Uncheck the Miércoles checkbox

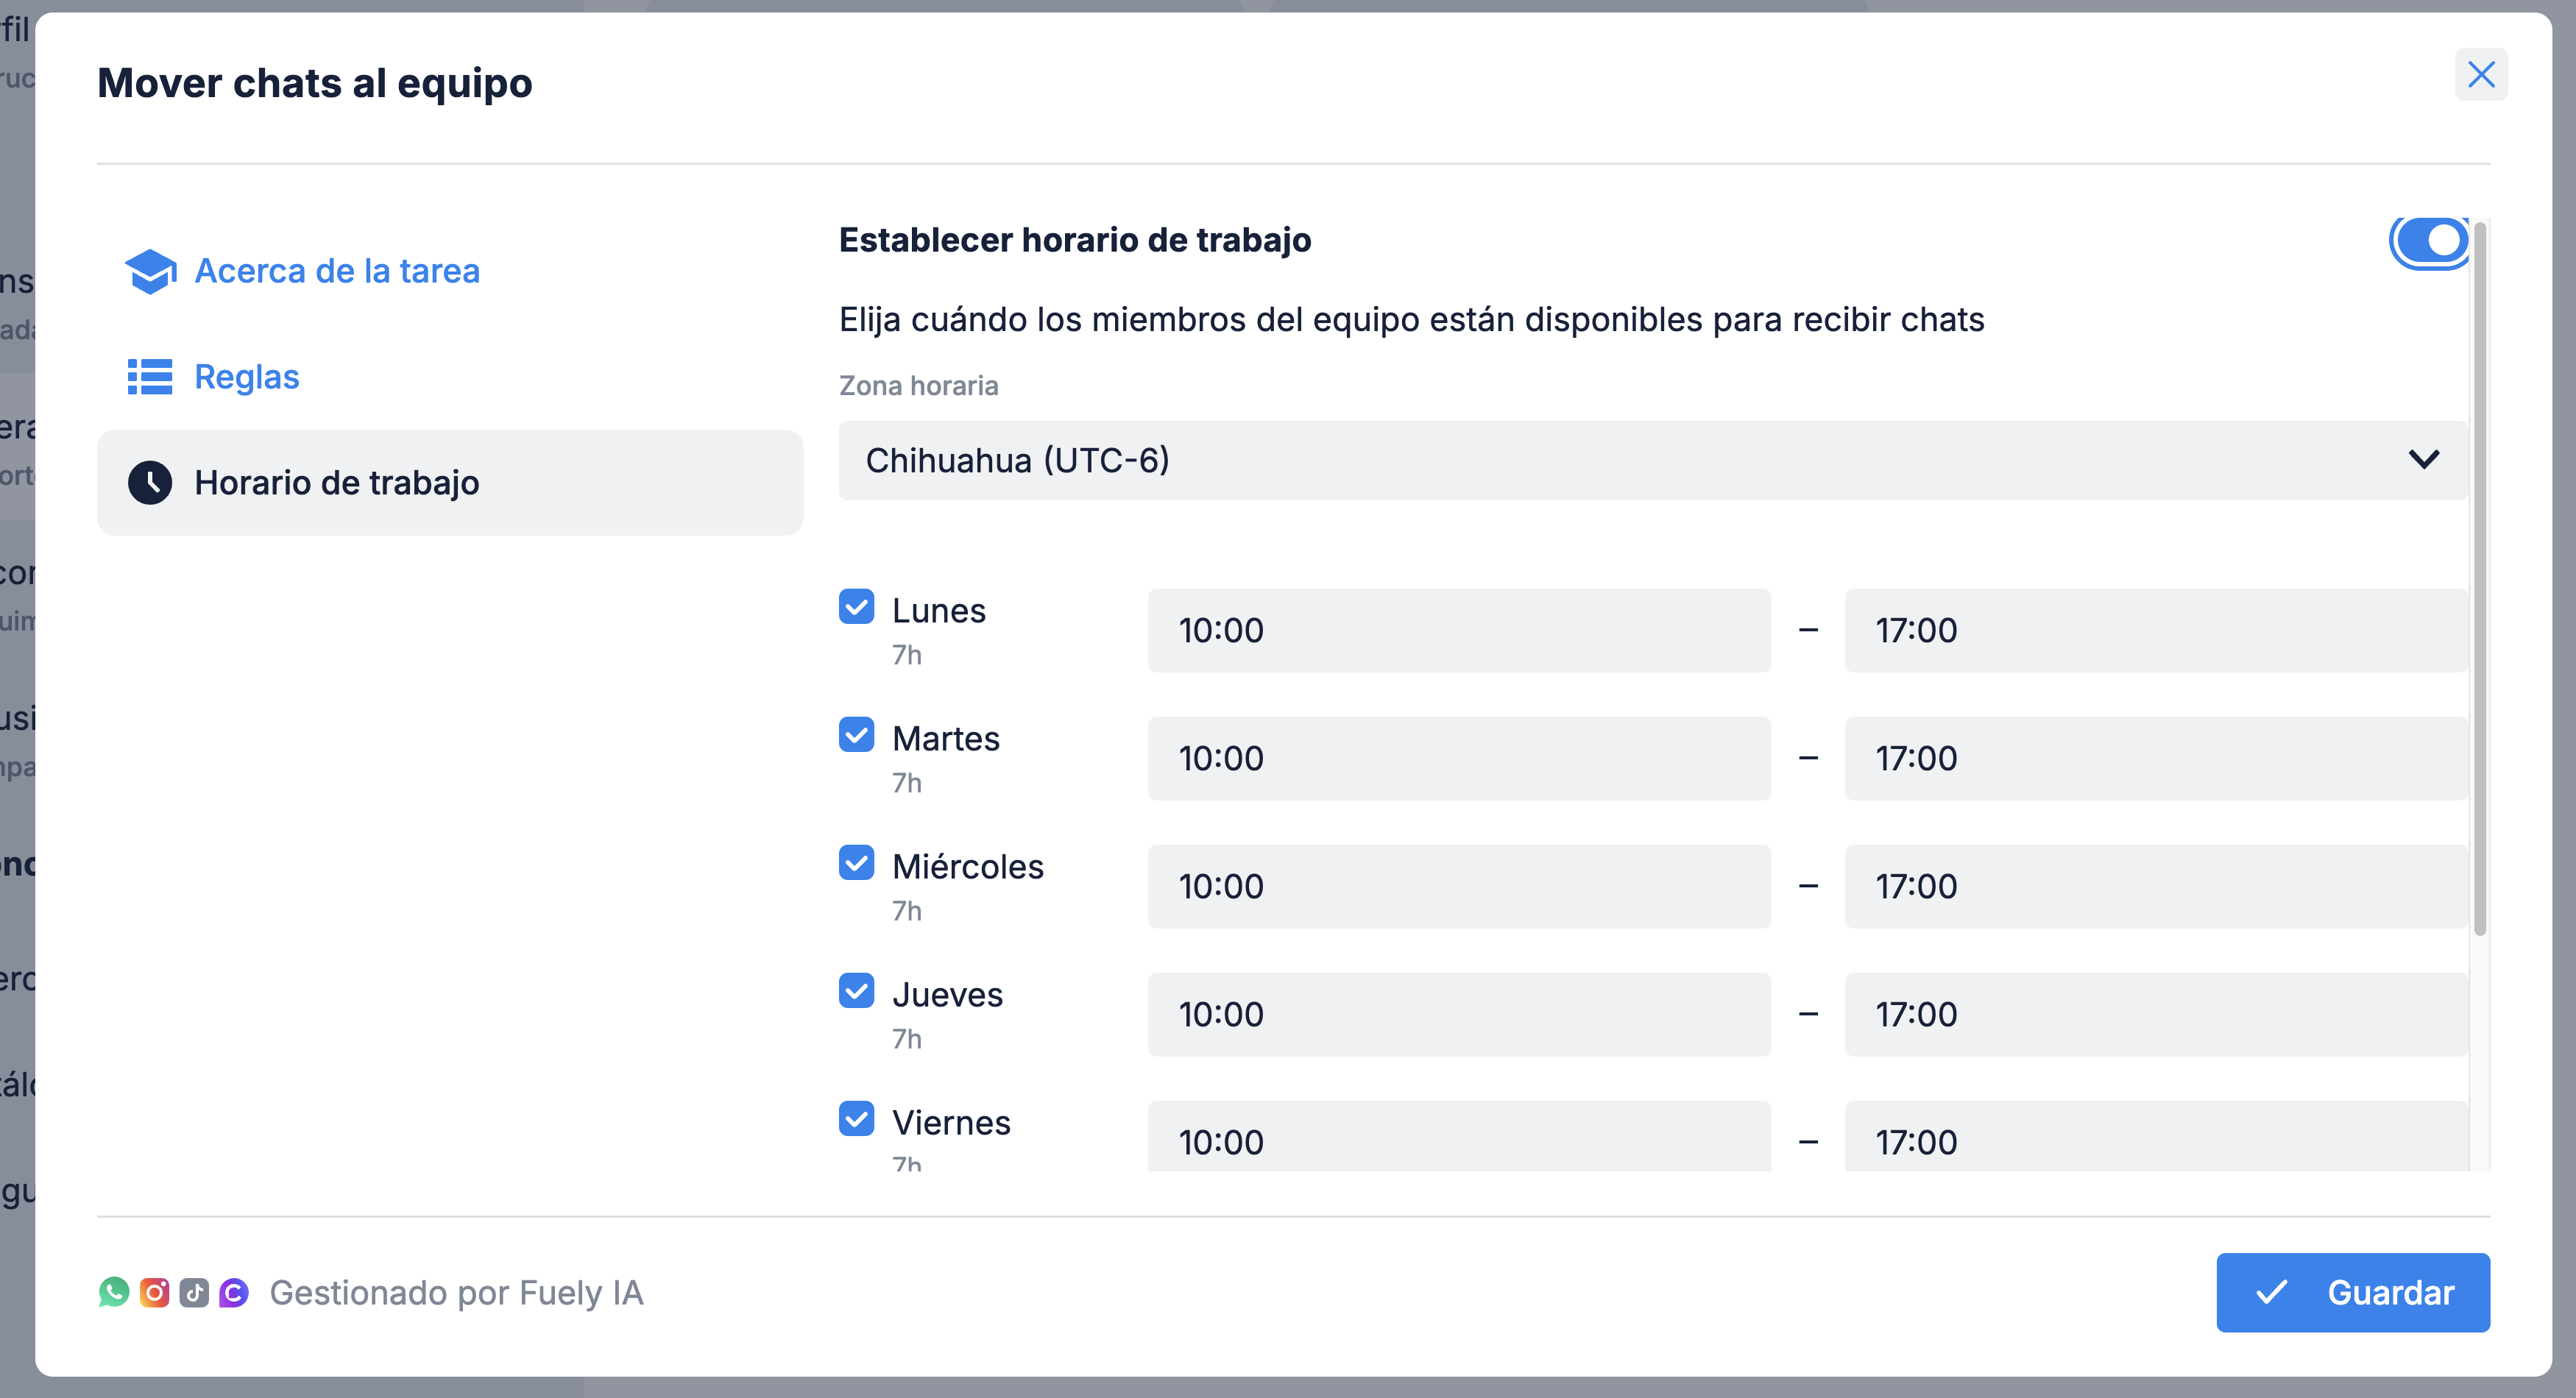[856, 863]
